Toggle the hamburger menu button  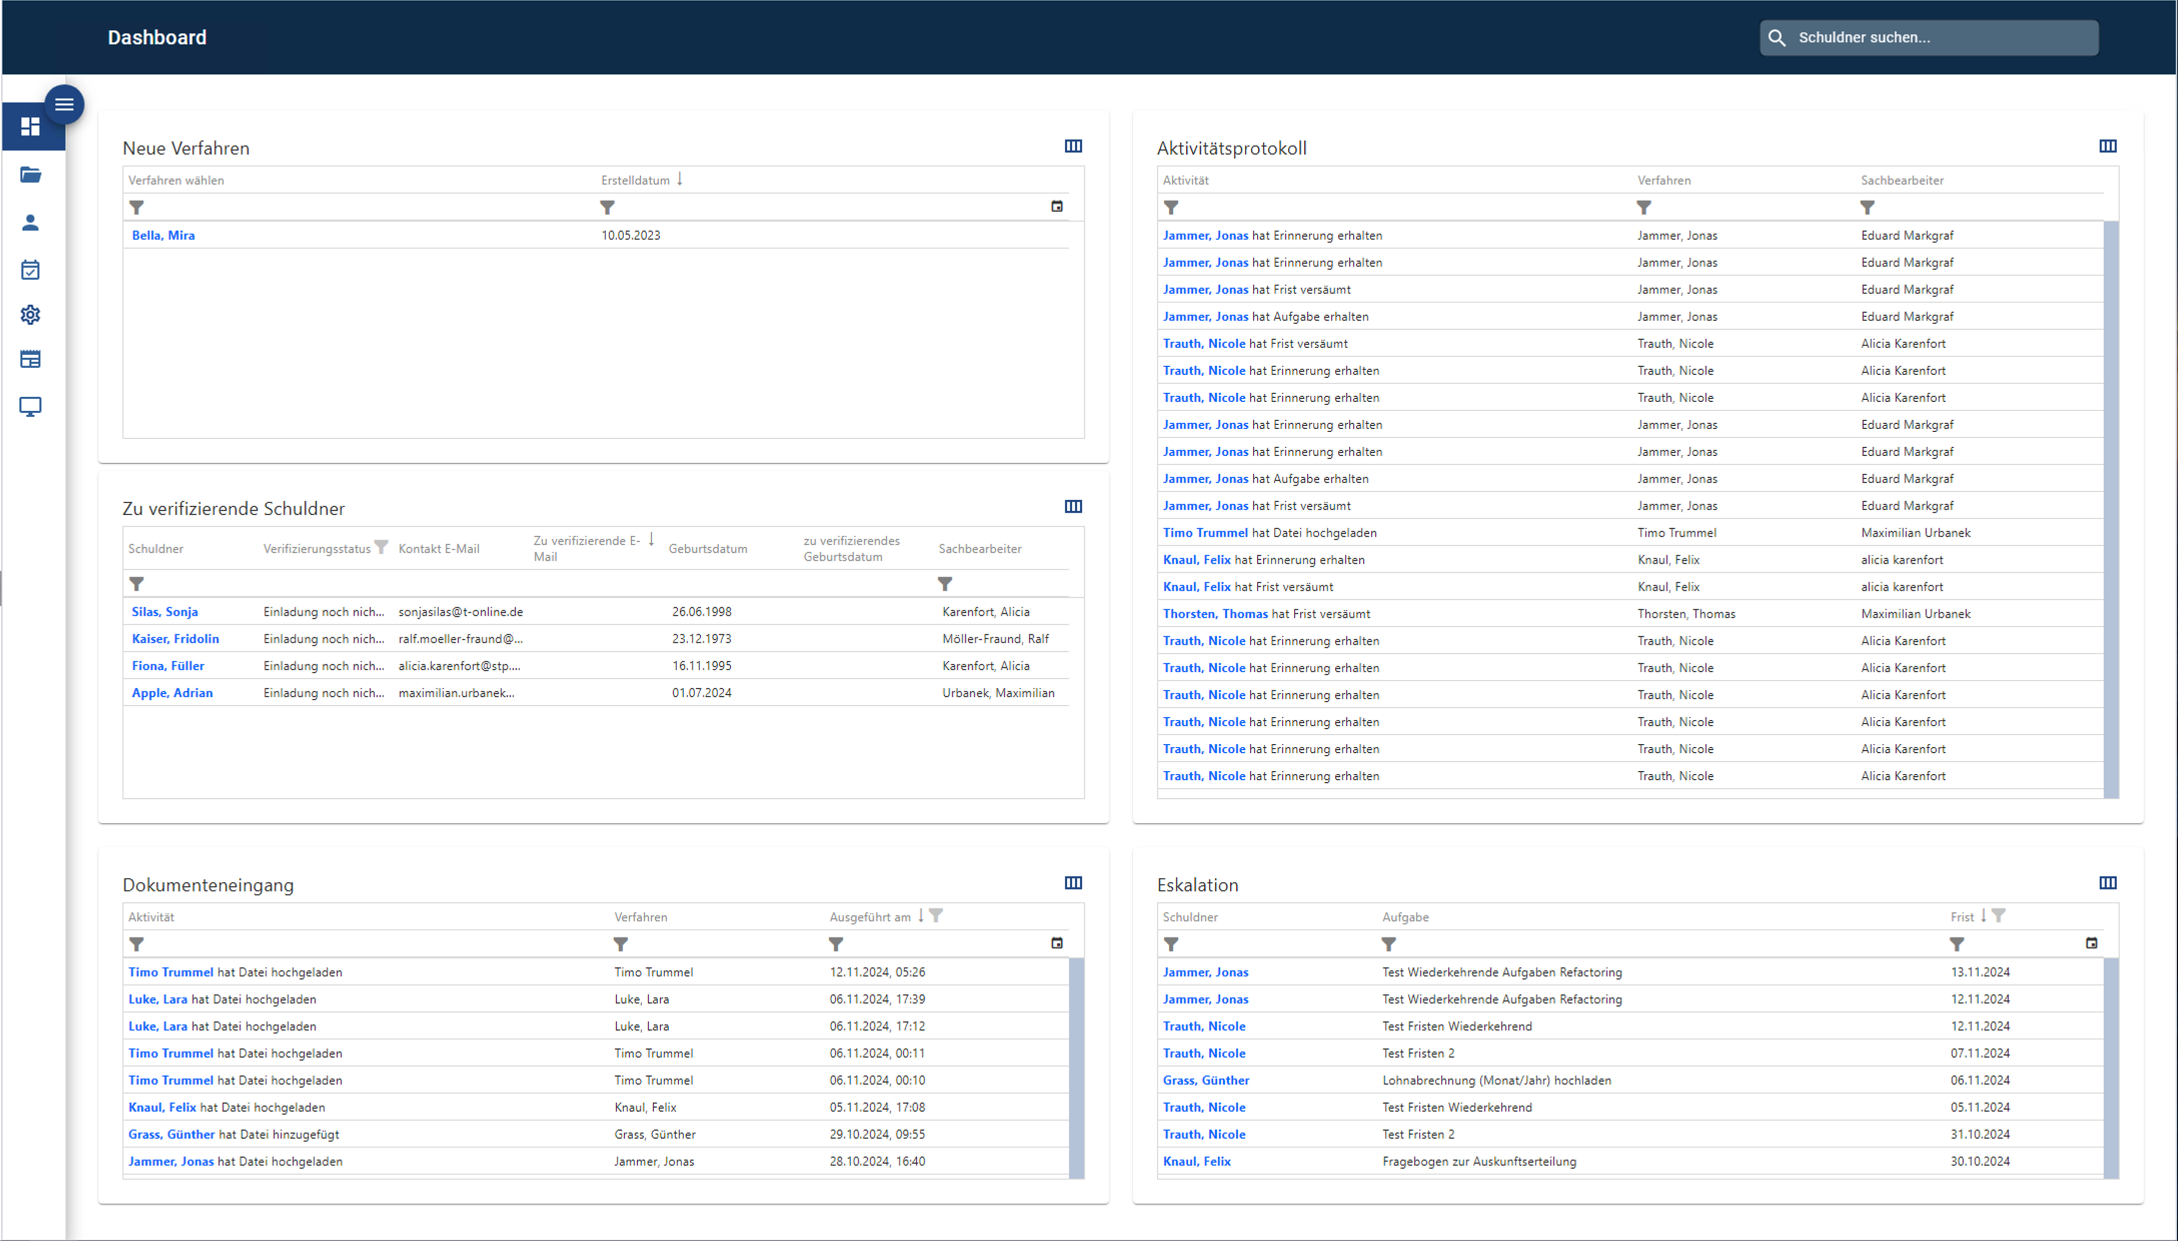(64, 104)
